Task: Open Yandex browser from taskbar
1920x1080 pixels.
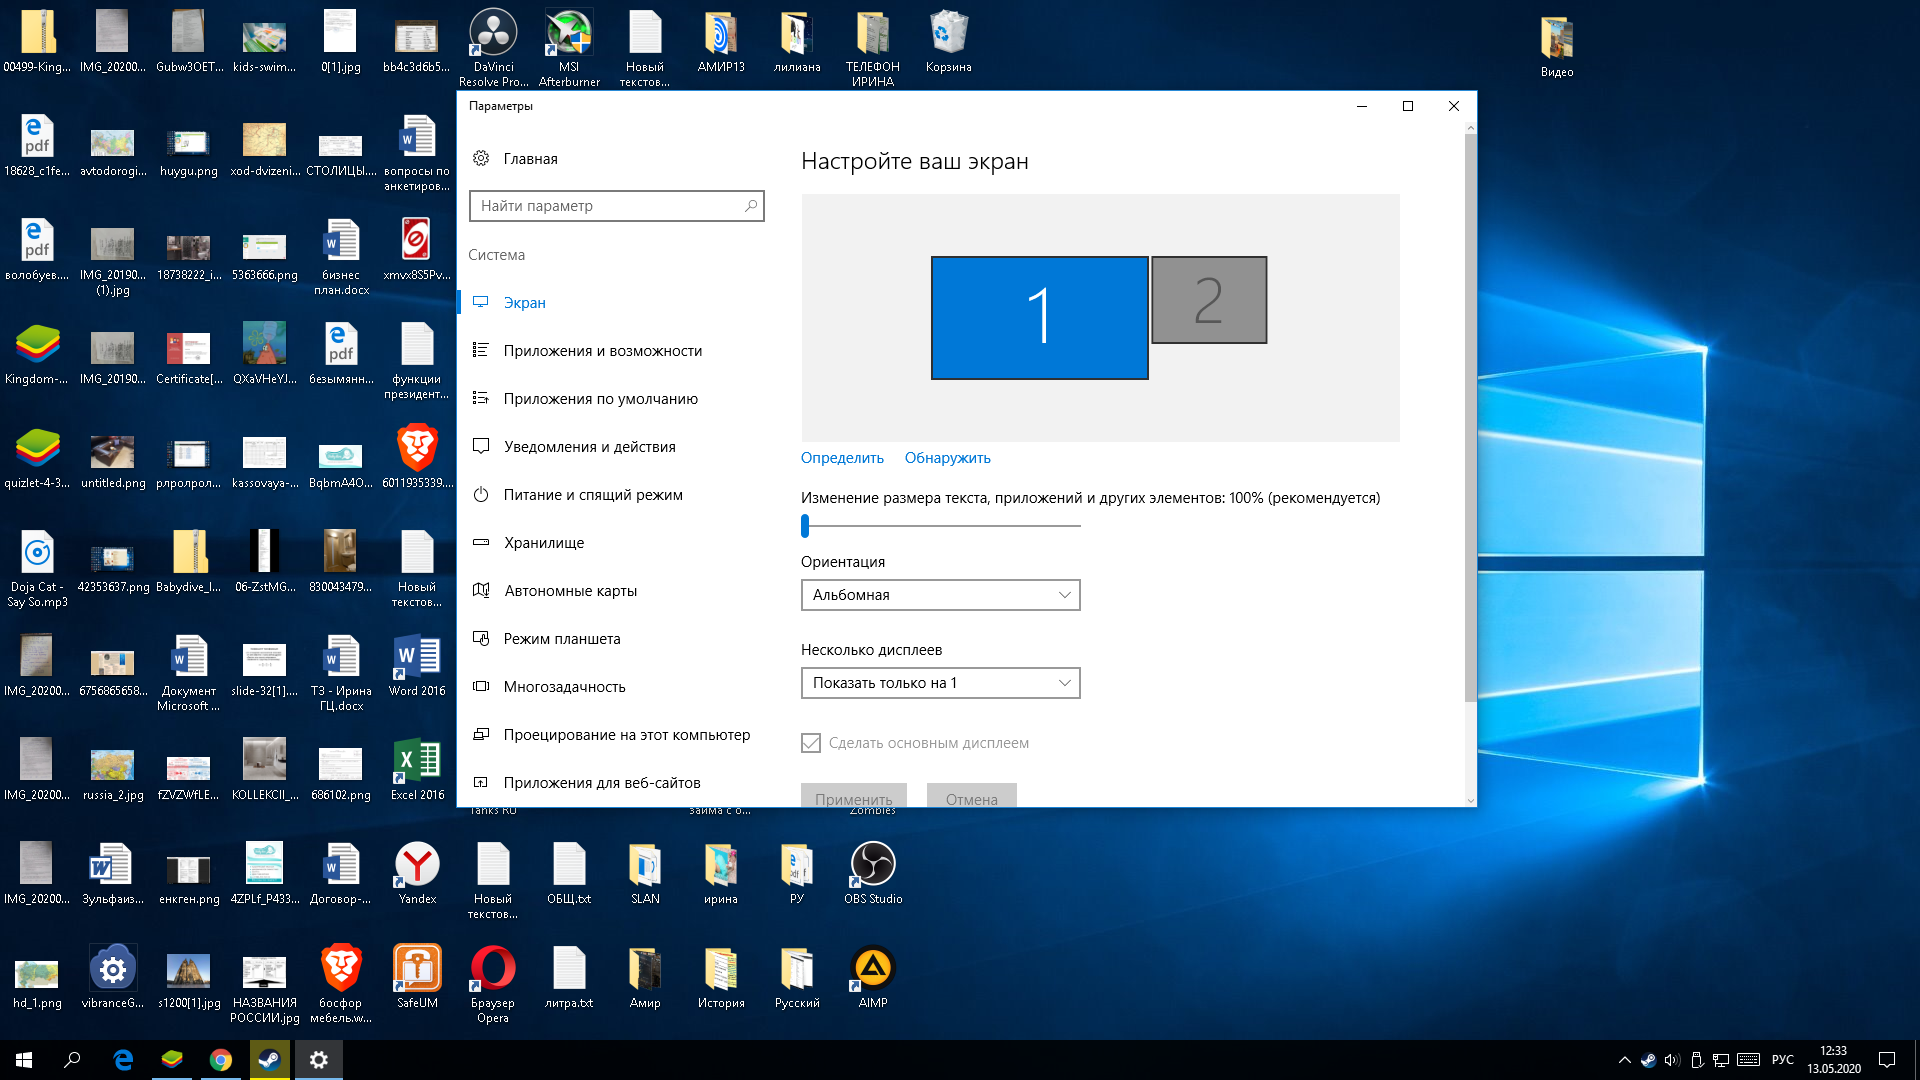Action: tap(417, 864)
